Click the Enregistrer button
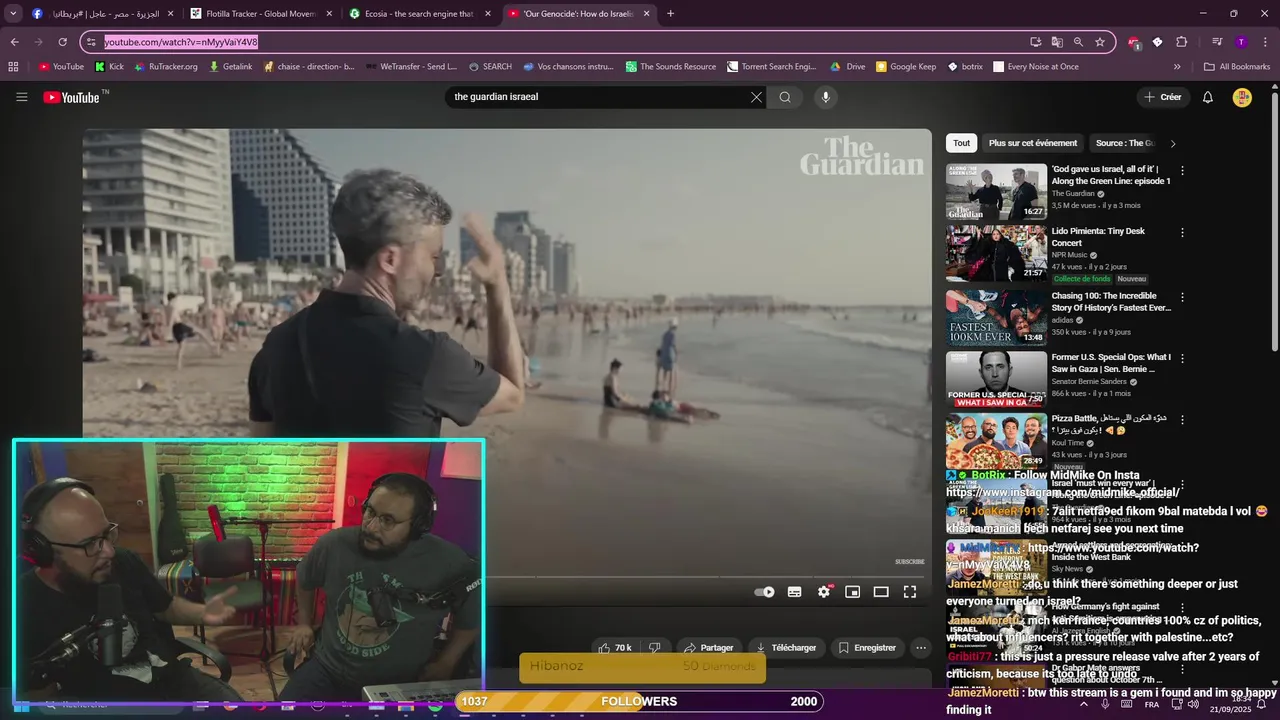The height and width of the screenshot is (720, 1280). click(867, 648)
